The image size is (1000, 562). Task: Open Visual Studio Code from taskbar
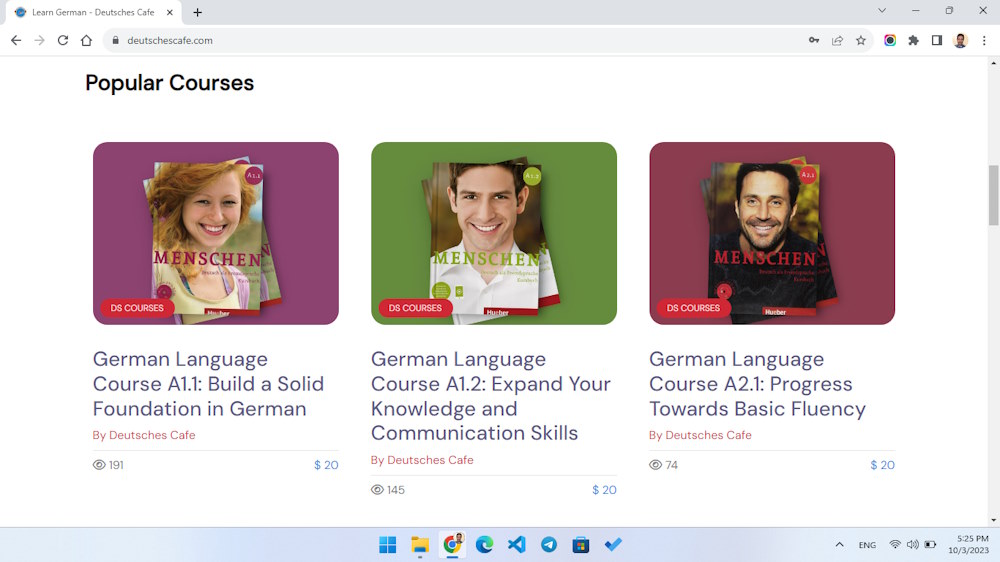click(x=517, y=545)
